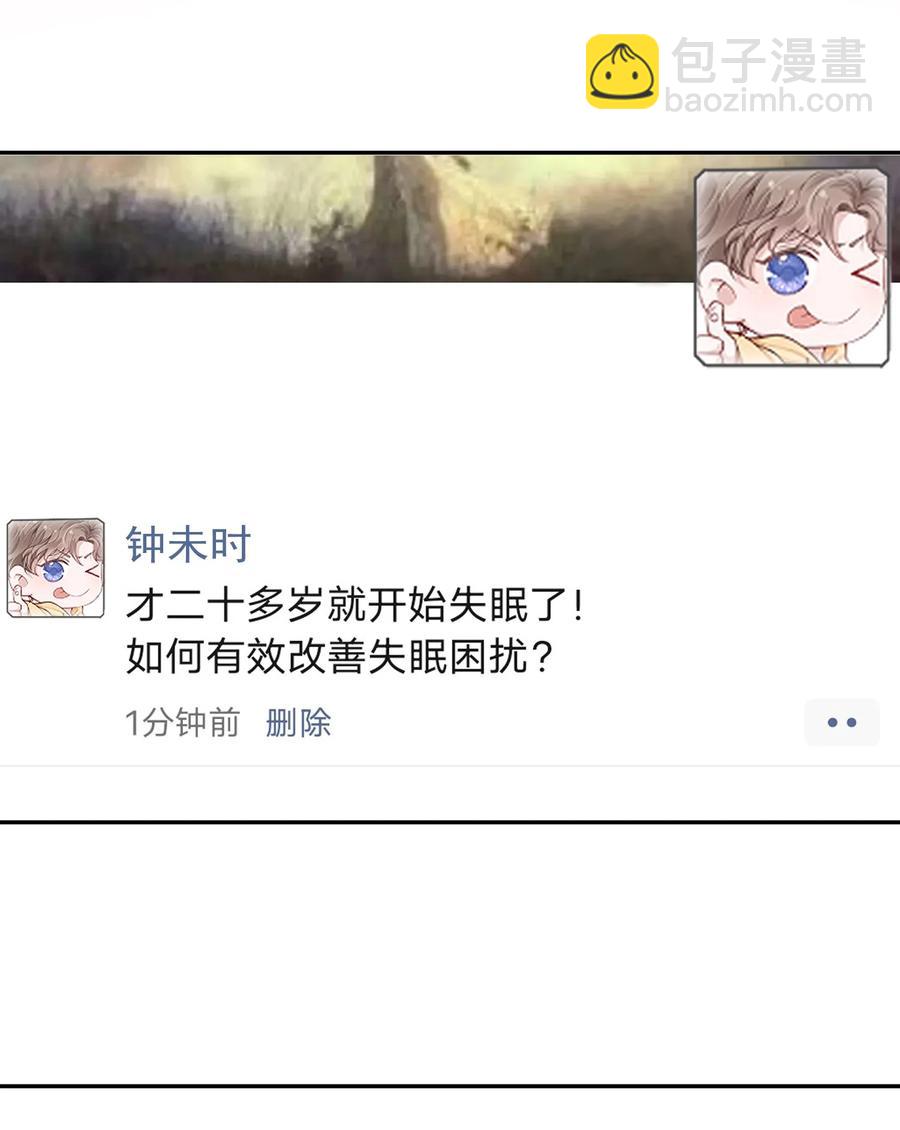Open the two-dot like and comment button
The height and width of the screenshot is (1130, 900).
click(x=842, y=722)
